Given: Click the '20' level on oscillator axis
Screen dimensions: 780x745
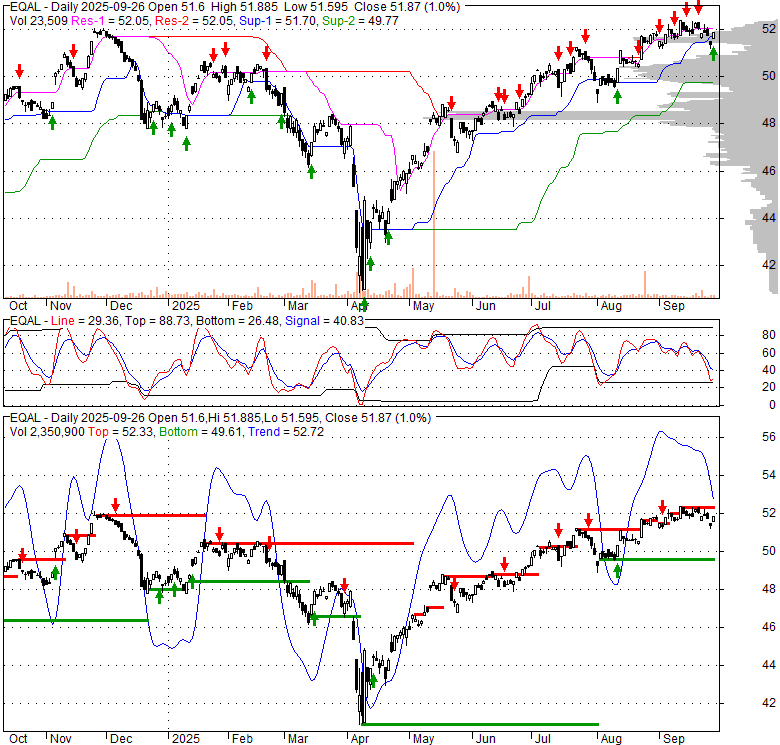Looking at the screenshot, I should coord(769,387).
